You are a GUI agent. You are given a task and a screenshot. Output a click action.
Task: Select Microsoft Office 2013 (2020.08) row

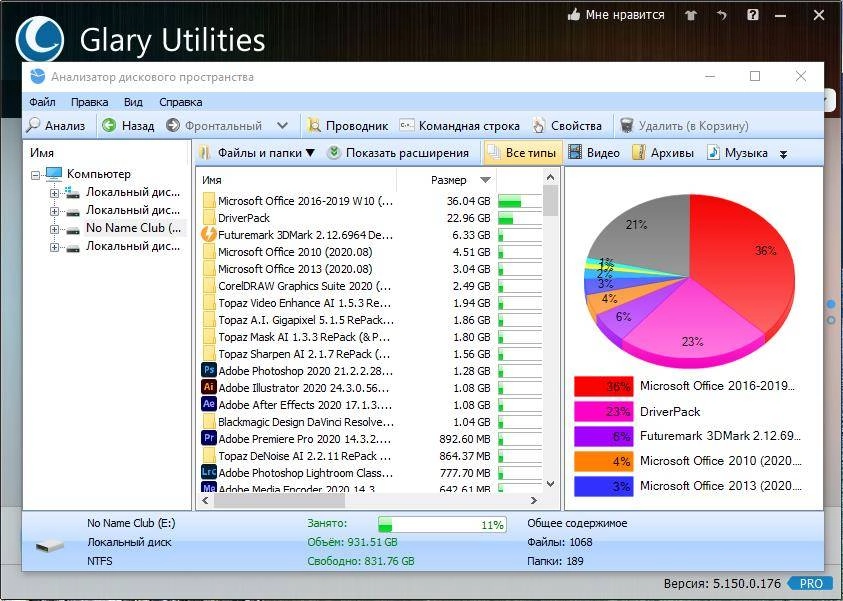371,269
